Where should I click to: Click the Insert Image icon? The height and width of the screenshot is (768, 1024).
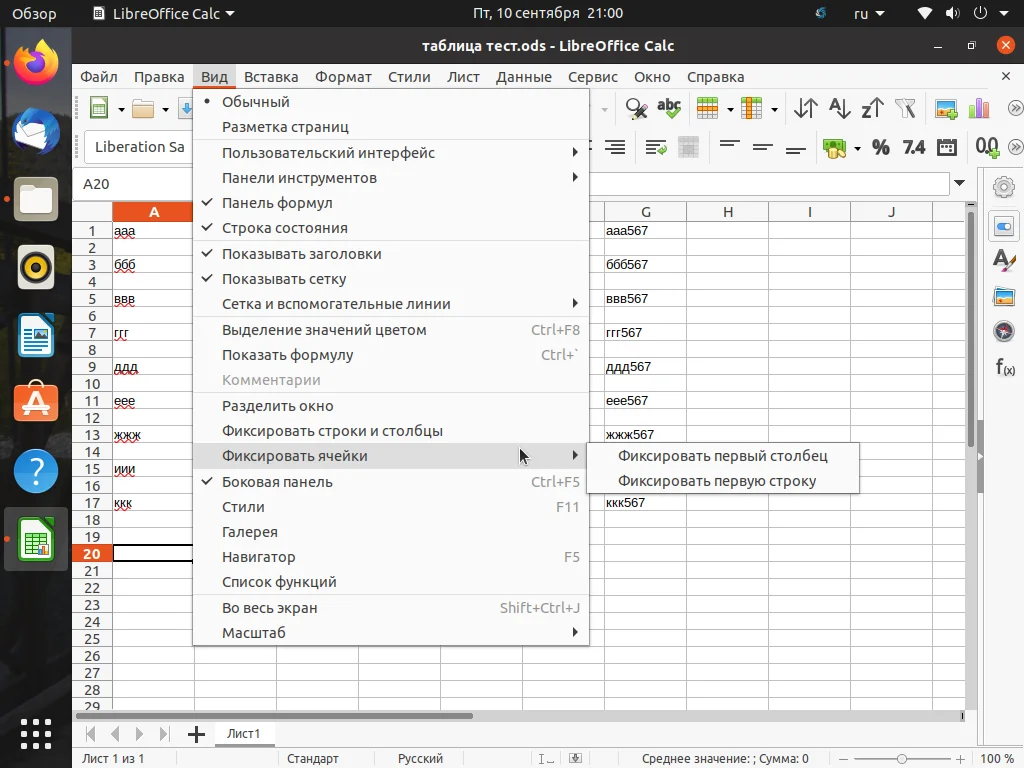point(946,108)
